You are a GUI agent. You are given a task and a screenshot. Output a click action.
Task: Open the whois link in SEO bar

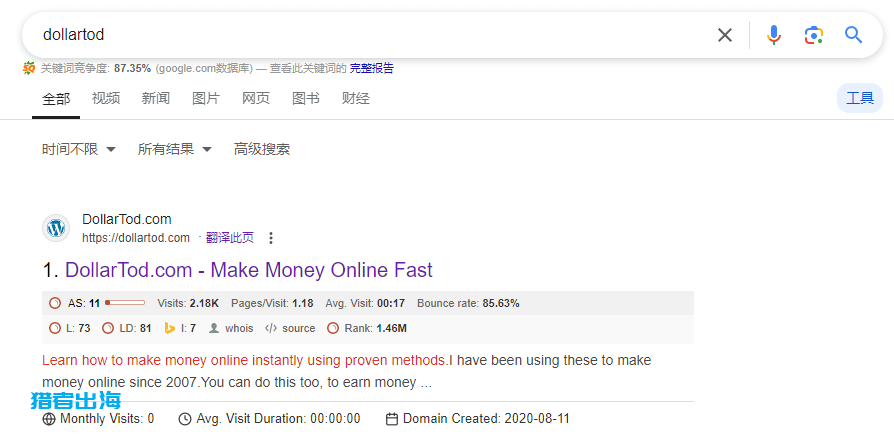coord(239,328)
